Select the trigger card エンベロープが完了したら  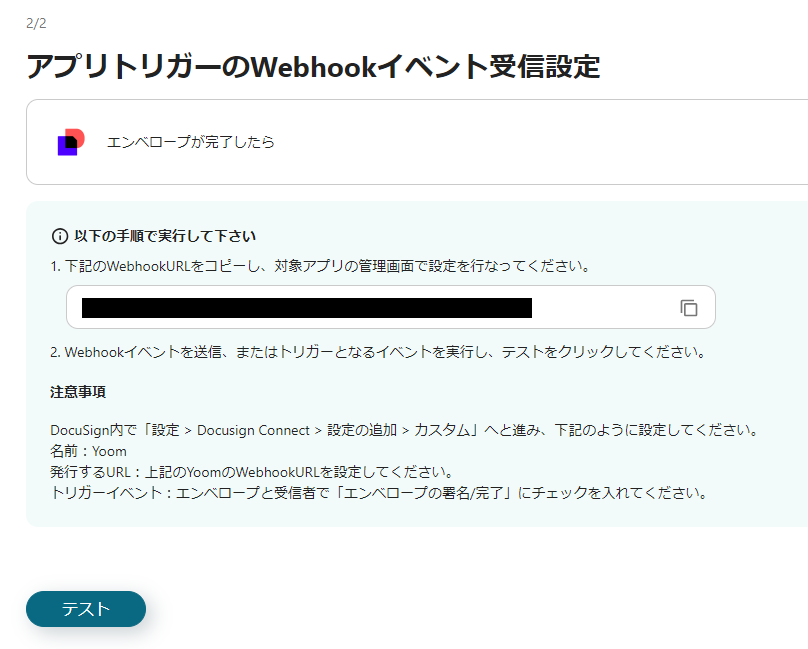[x=400, y=142]
